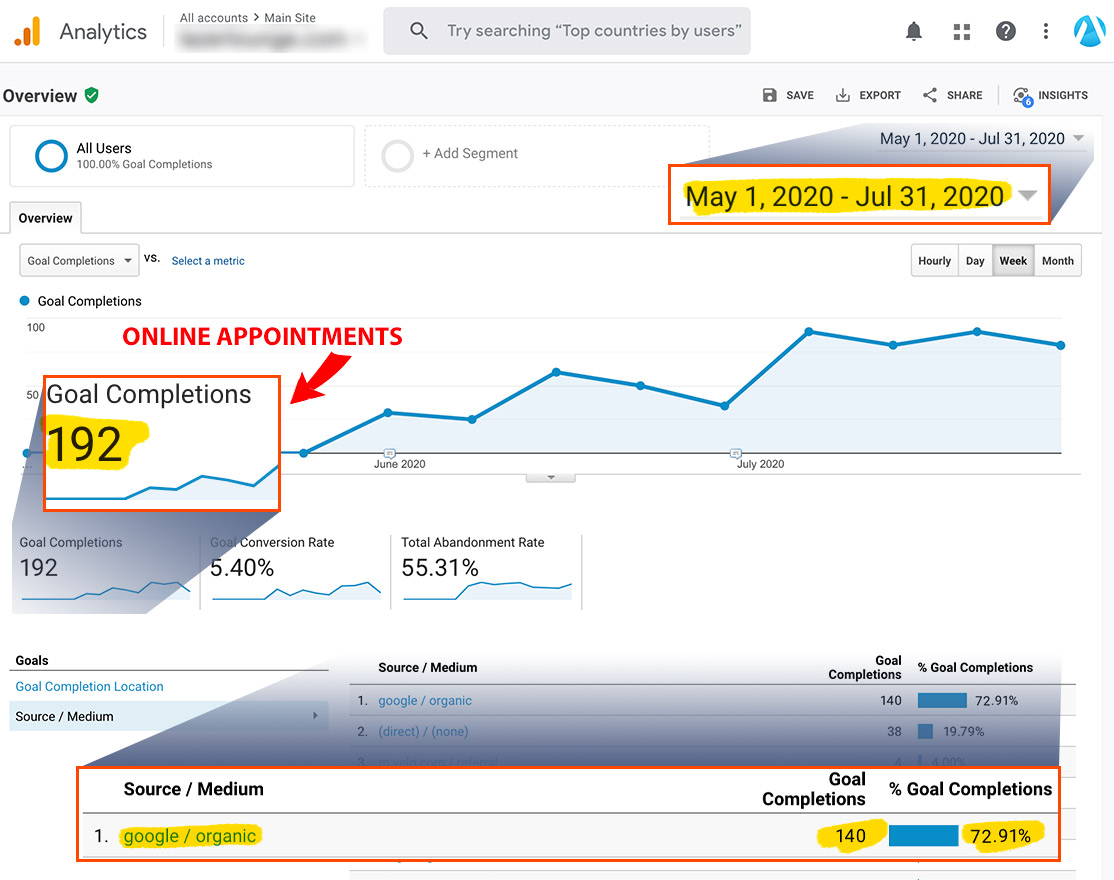
Task: Select the All Users segment circle
Action: point(51,156)
